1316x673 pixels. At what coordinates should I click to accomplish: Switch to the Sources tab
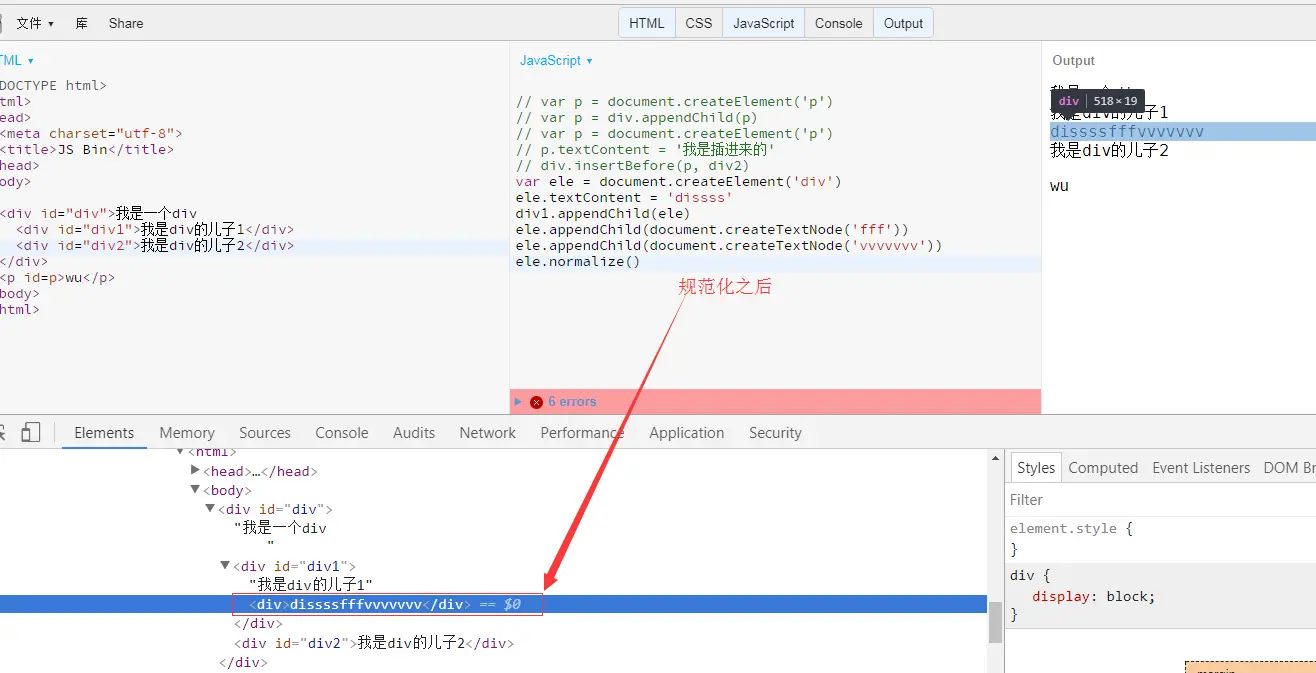pos(265,433)
